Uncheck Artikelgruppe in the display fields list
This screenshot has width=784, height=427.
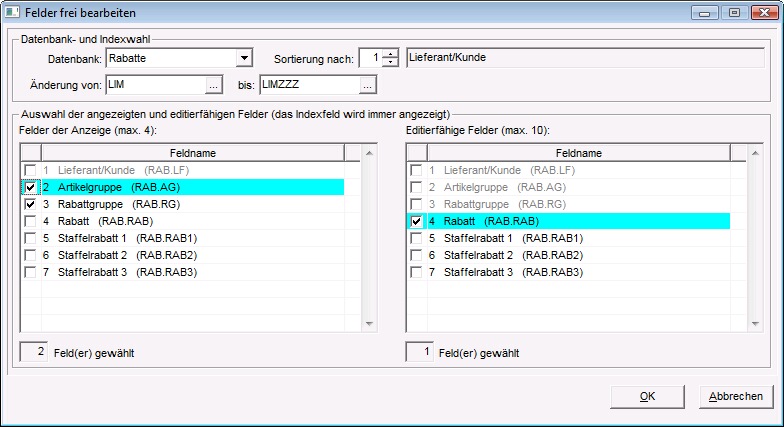tap(29, 187)
